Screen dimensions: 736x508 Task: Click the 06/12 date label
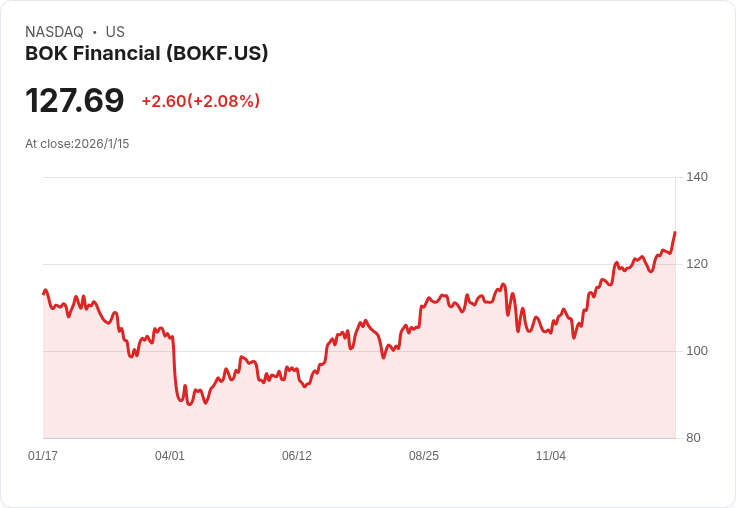(x=297, y=456)
